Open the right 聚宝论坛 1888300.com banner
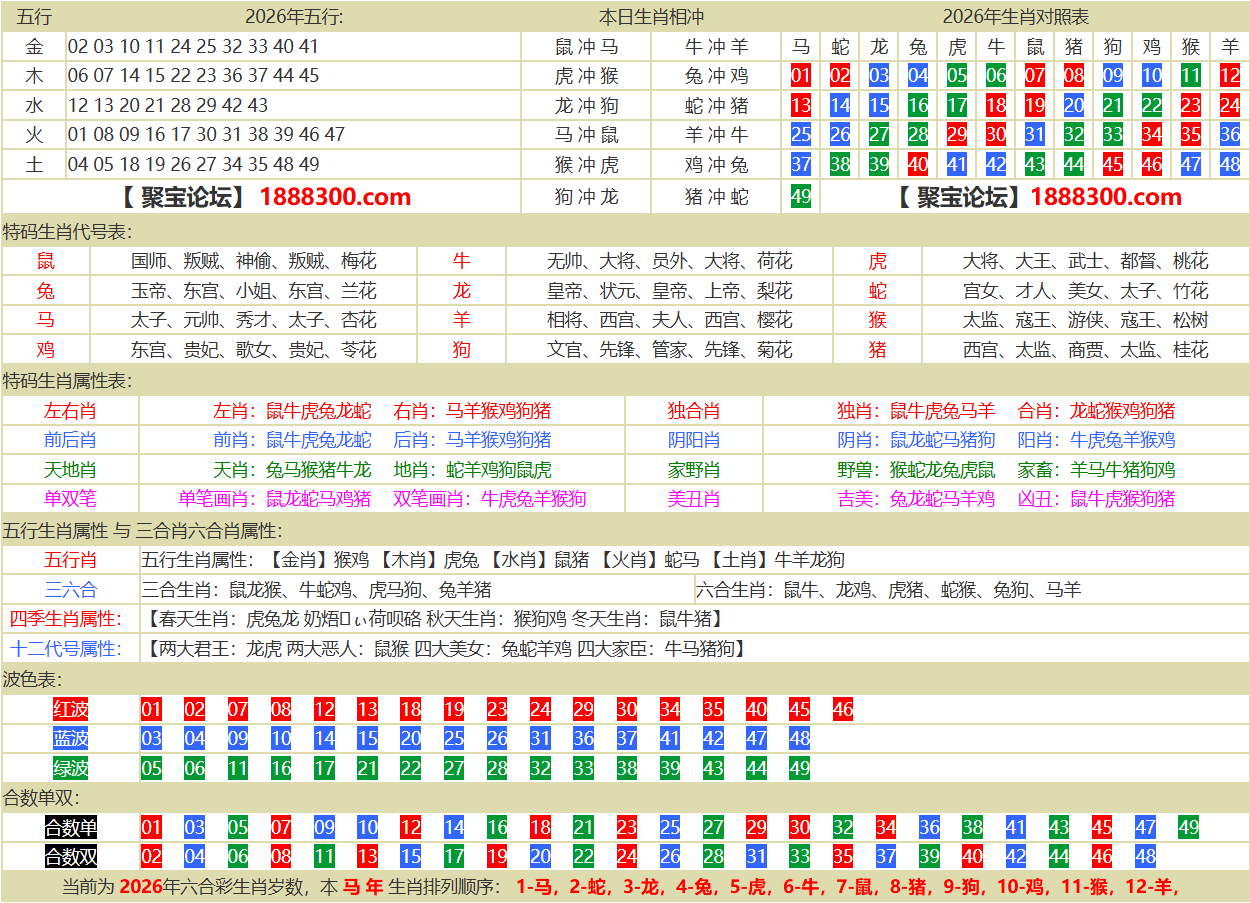This screenshot has width=1250, height=903. pyautogui.click(x=1035, y=197)
